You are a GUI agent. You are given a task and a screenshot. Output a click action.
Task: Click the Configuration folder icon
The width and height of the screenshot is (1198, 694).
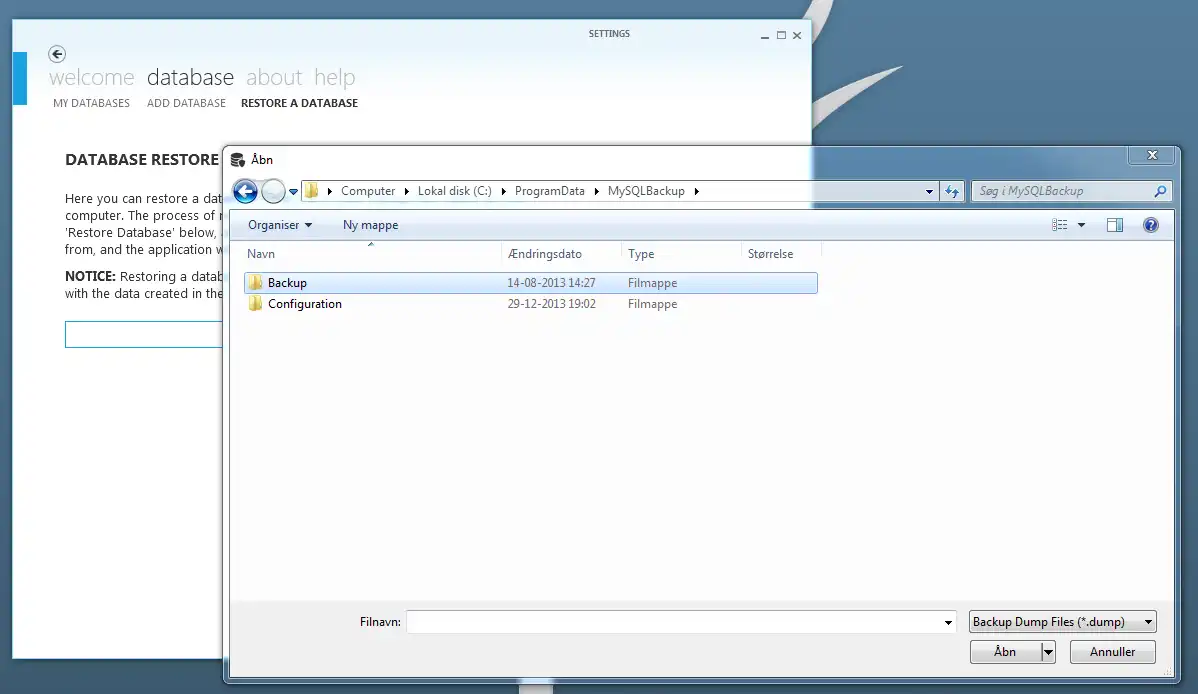pos(255,303)
